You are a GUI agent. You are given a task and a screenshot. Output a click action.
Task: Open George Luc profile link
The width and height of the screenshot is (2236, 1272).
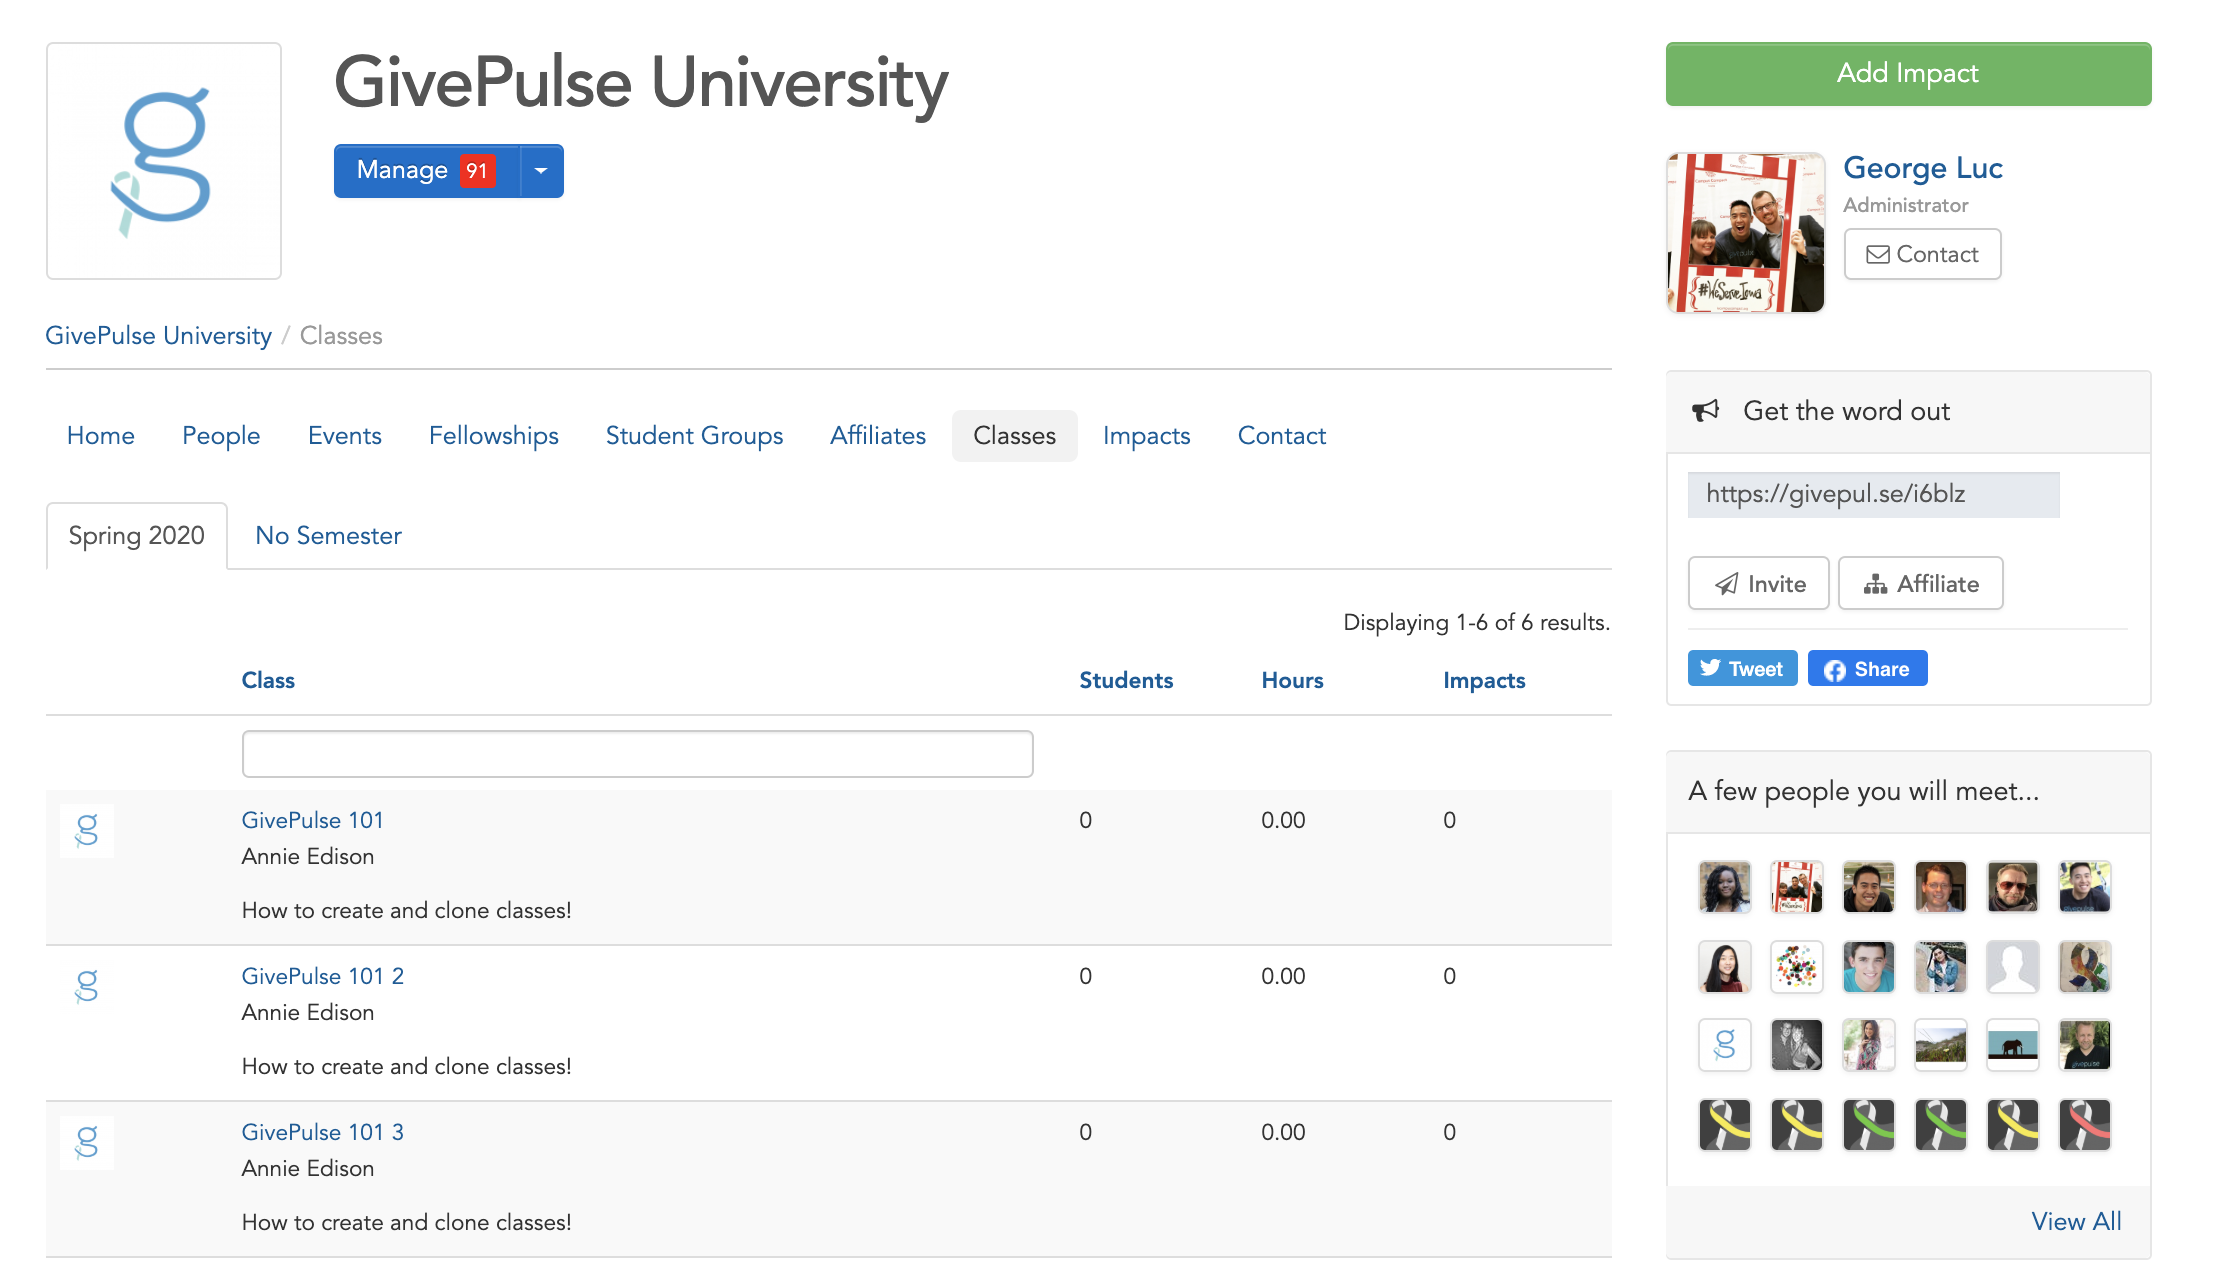[1922, 168]
